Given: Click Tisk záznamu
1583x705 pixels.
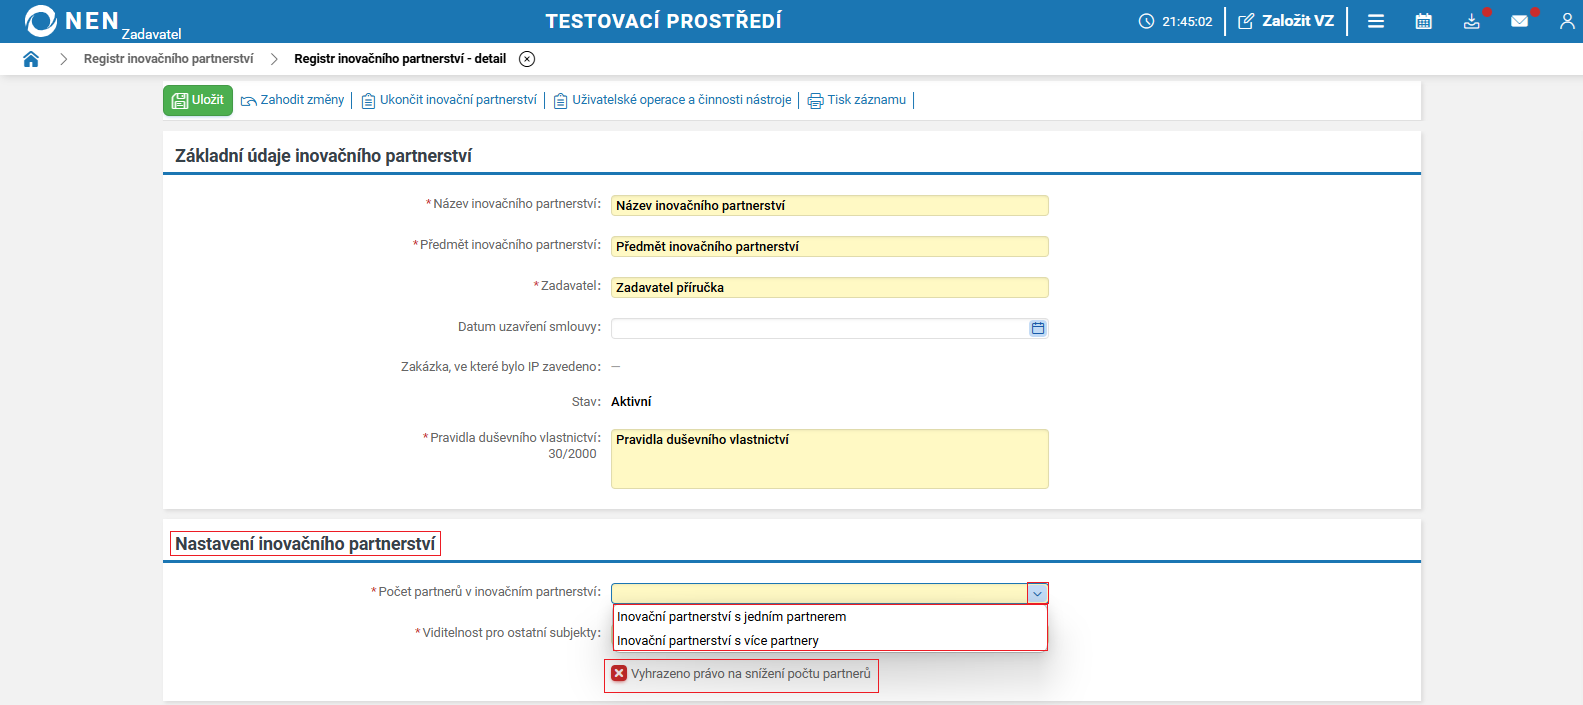Looking at the screenshot, I should pos(857,100).
